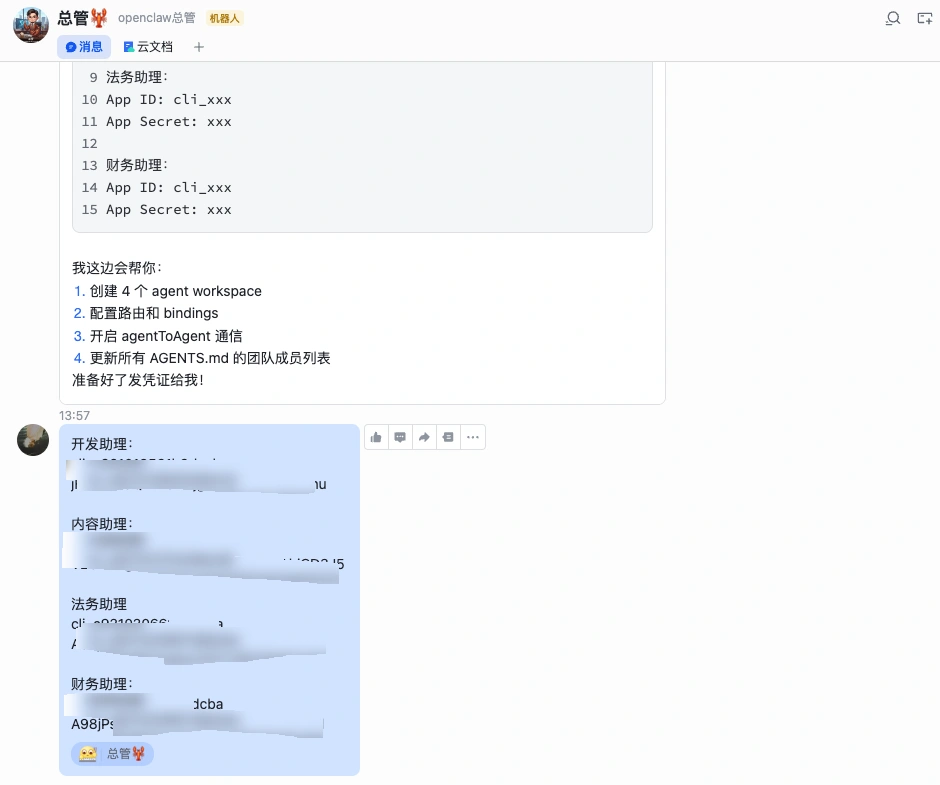The width and height of the screenshot is (940, 785).
Task: Switch to the 消息 tab
Action: coord(84,46)
